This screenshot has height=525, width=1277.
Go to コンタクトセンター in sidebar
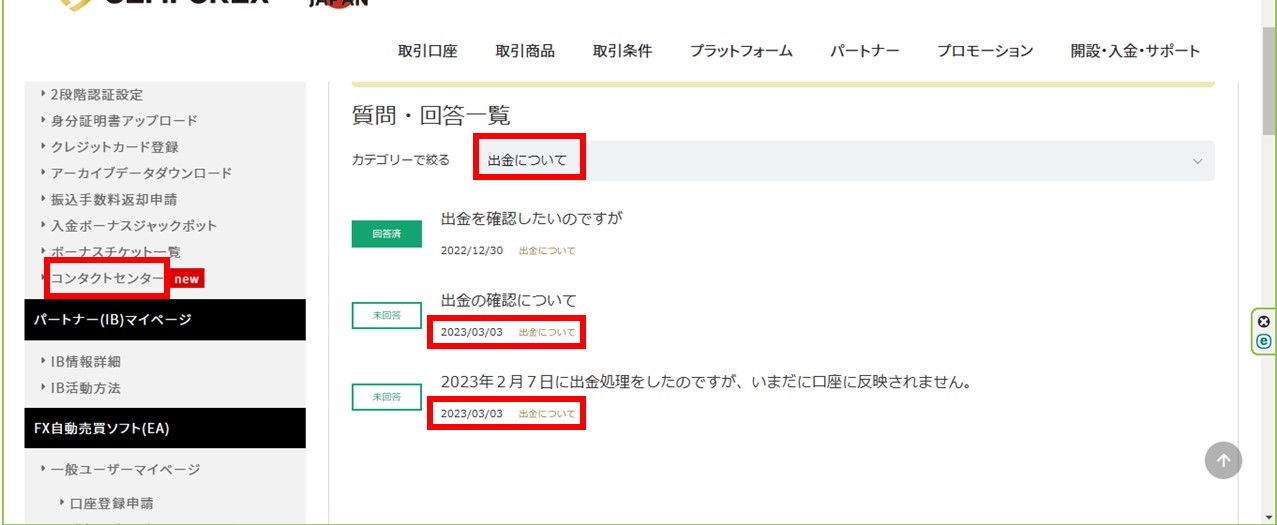pos(108,278)
